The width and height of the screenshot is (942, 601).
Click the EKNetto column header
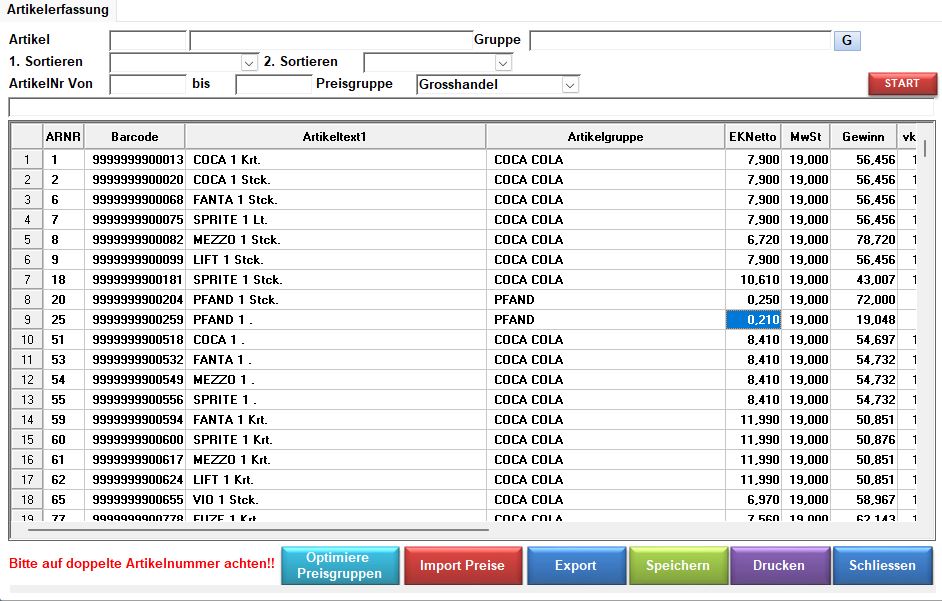752,136
